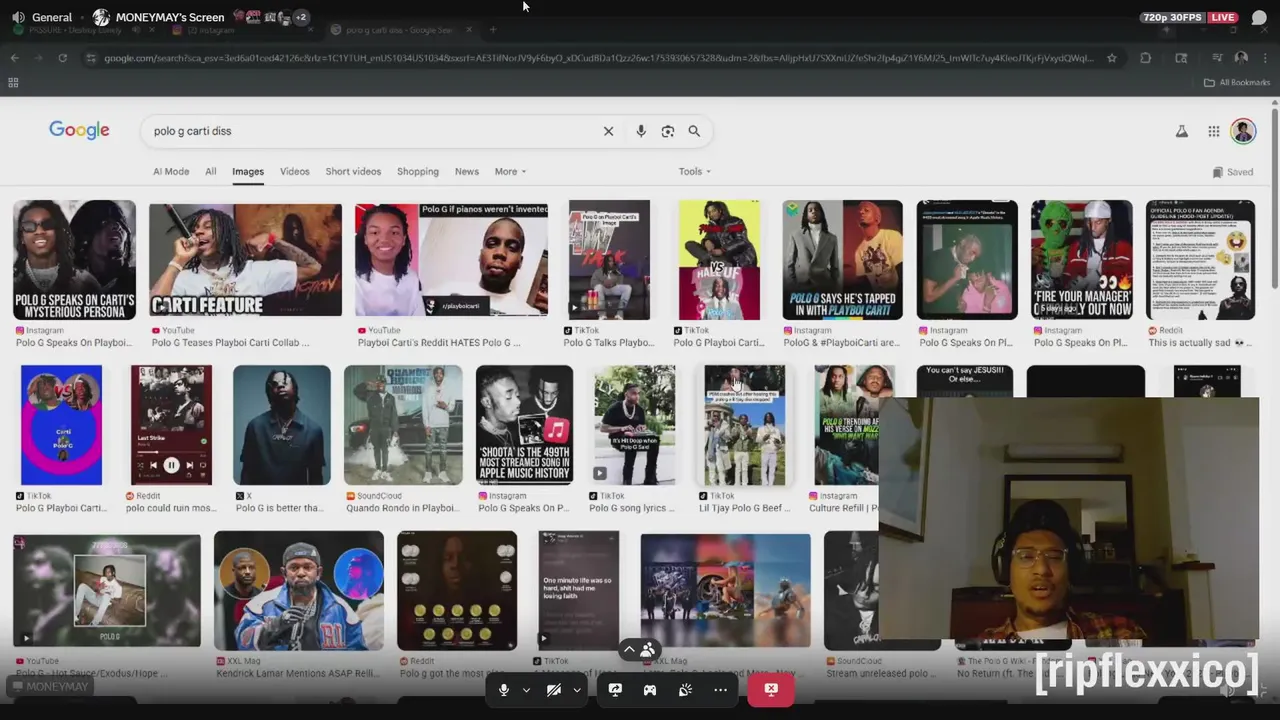Open 'Polo G if pianos weren't invented' thumbnail
The height and width of the screenshot is (720, 1280).
point(451,260)
